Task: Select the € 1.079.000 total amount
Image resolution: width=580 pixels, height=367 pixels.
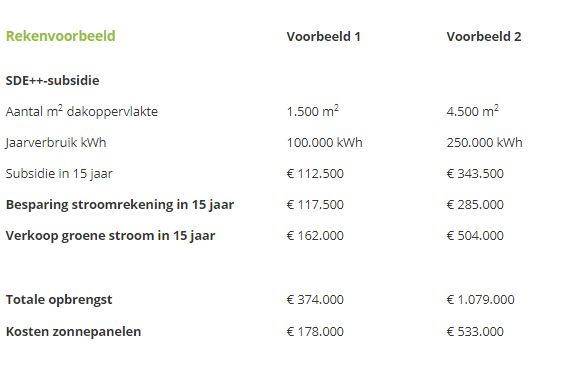Action: coord(480,299)
